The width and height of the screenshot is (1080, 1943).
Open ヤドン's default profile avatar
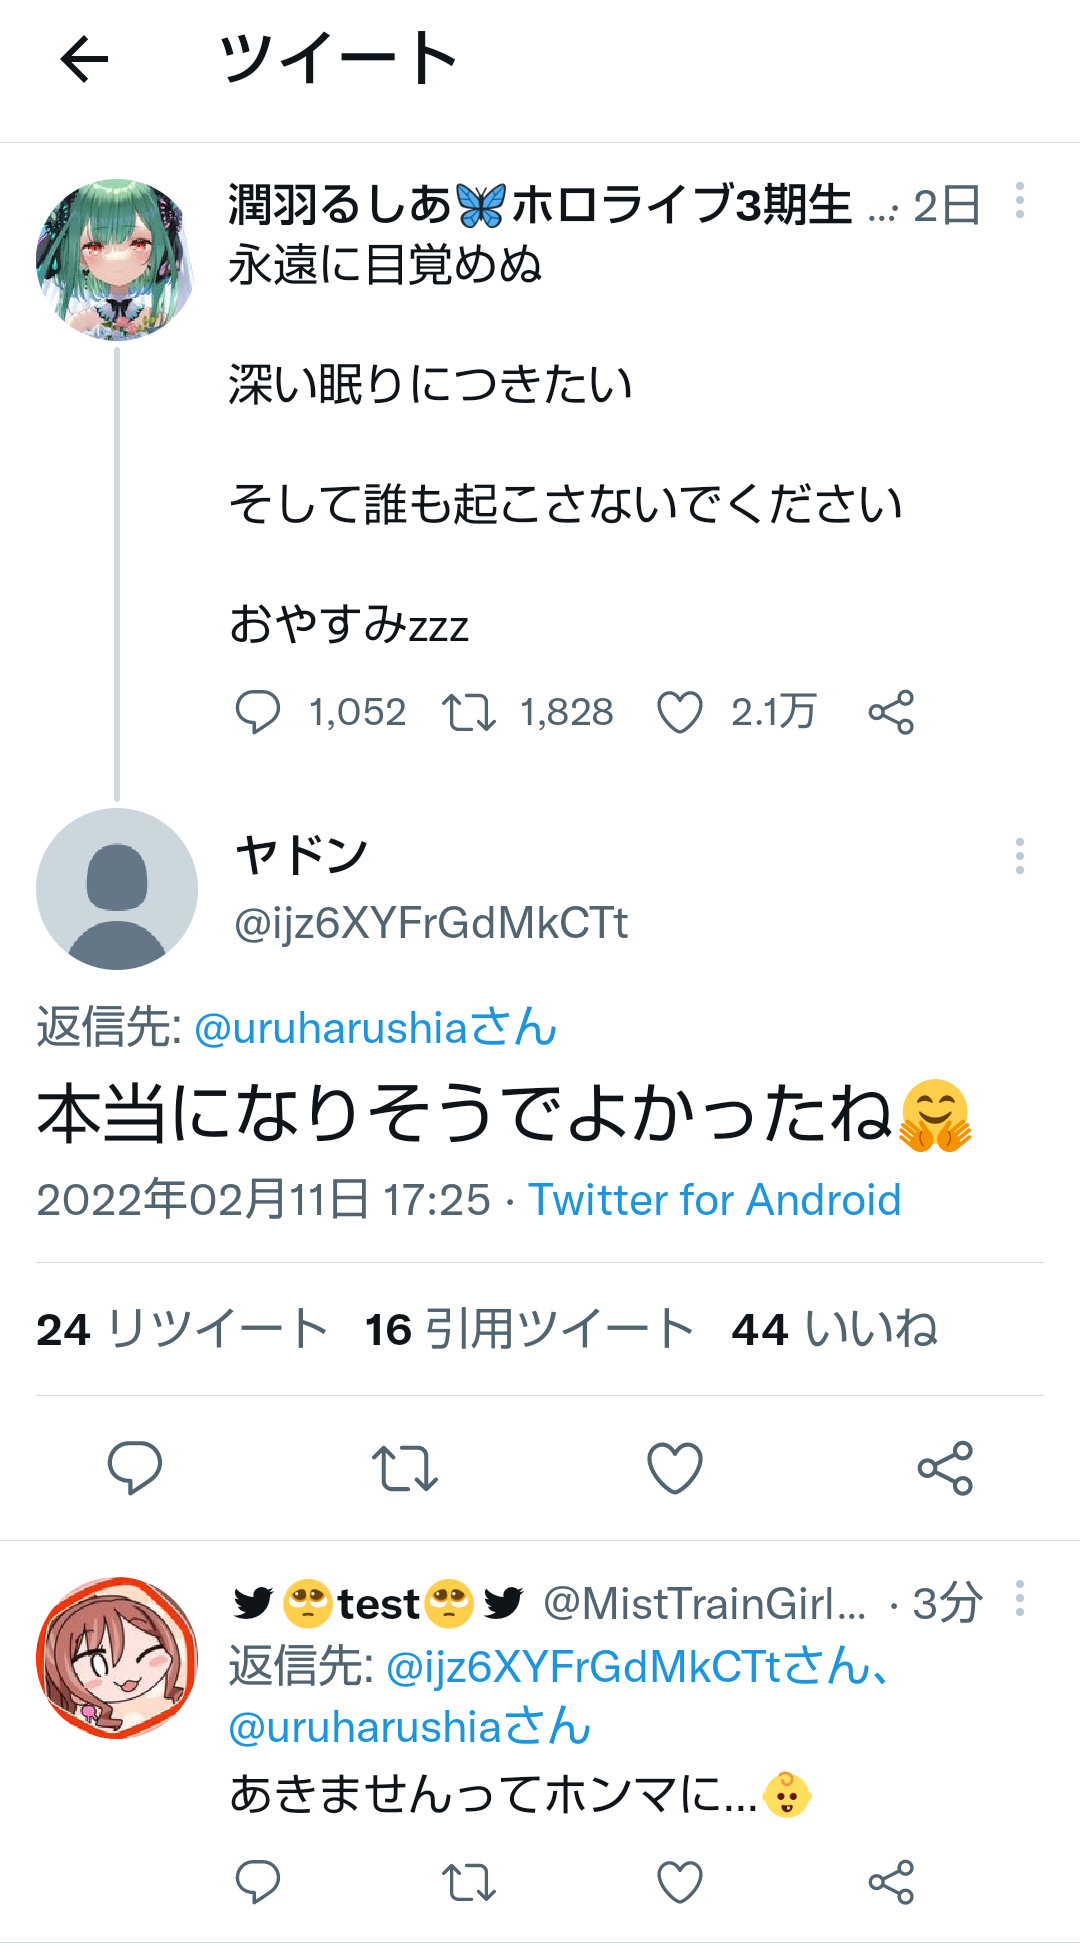click(x=117, y=889)
